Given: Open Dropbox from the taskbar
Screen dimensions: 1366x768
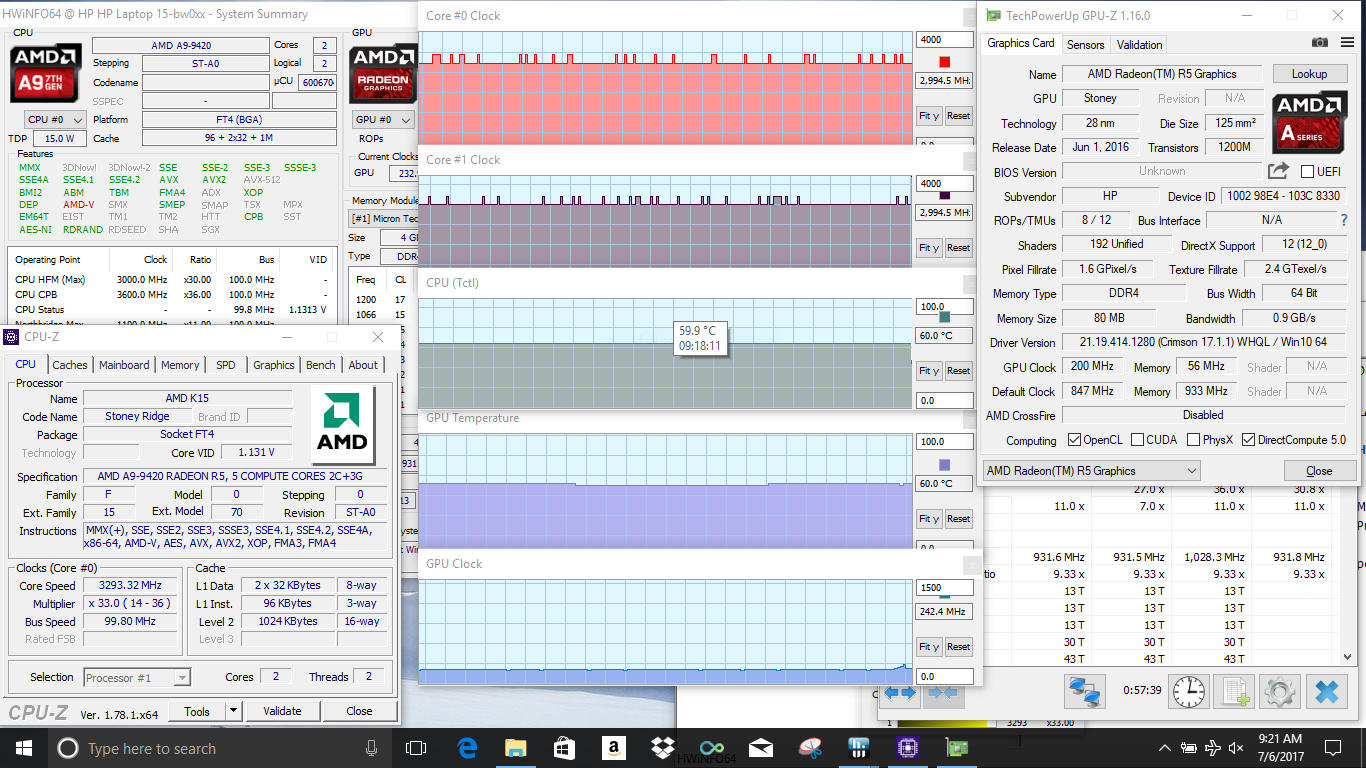Looking at the screenshot, I should coord(661,748).
